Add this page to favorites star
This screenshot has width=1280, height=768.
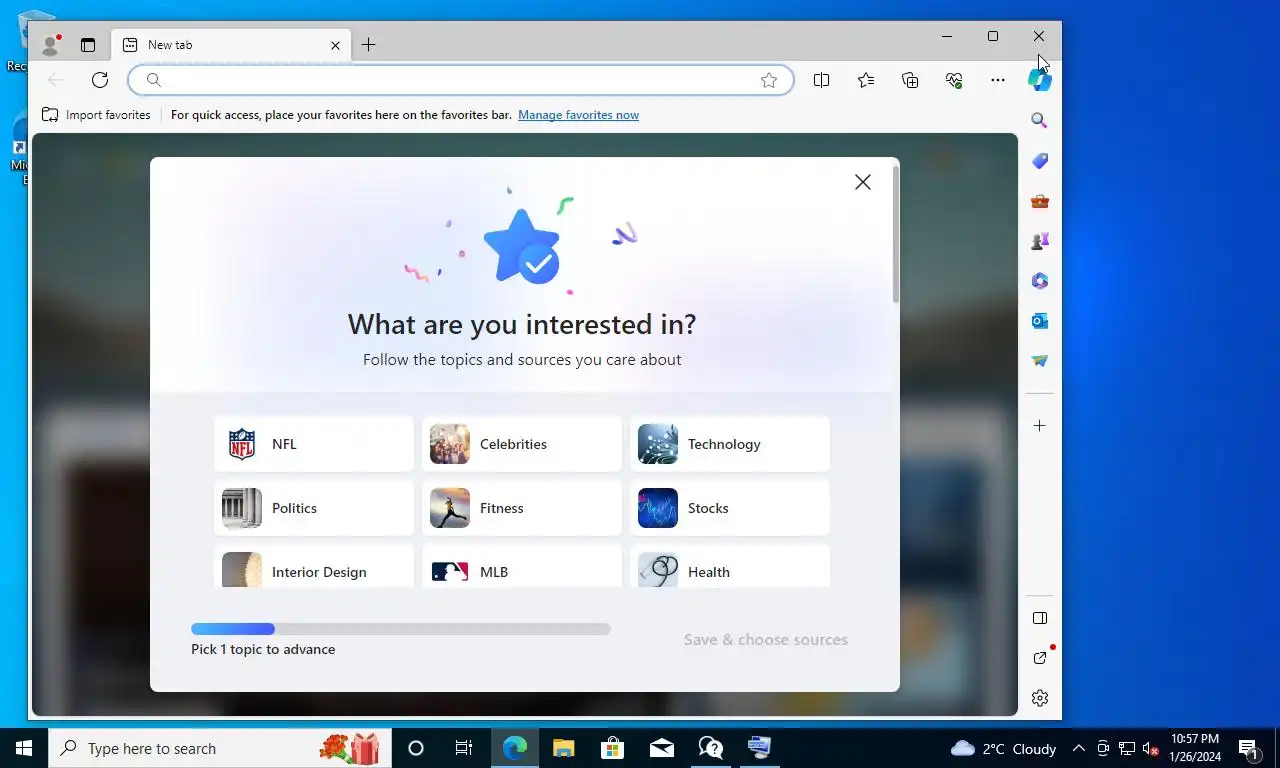pos(768,80)
